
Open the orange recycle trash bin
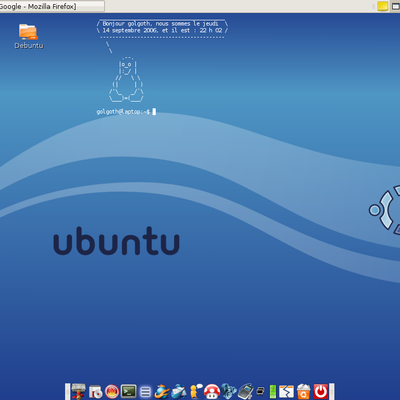tap(304, 391)
